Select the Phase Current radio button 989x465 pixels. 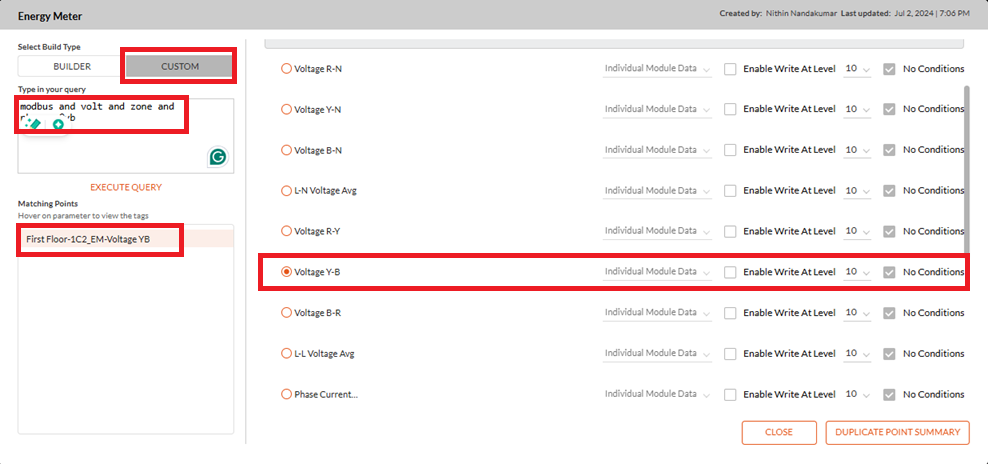pyautogui.click(x=286, y=394)
